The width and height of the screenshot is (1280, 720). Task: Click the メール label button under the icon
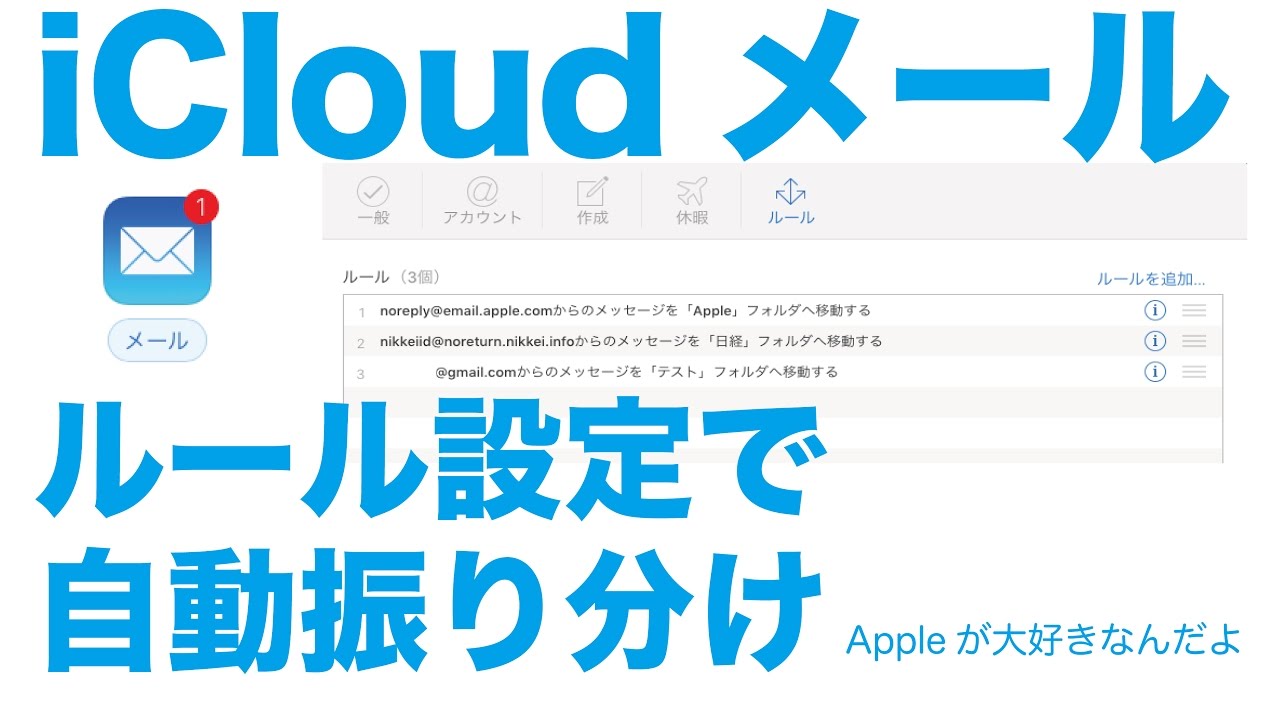tap(157, 341)
